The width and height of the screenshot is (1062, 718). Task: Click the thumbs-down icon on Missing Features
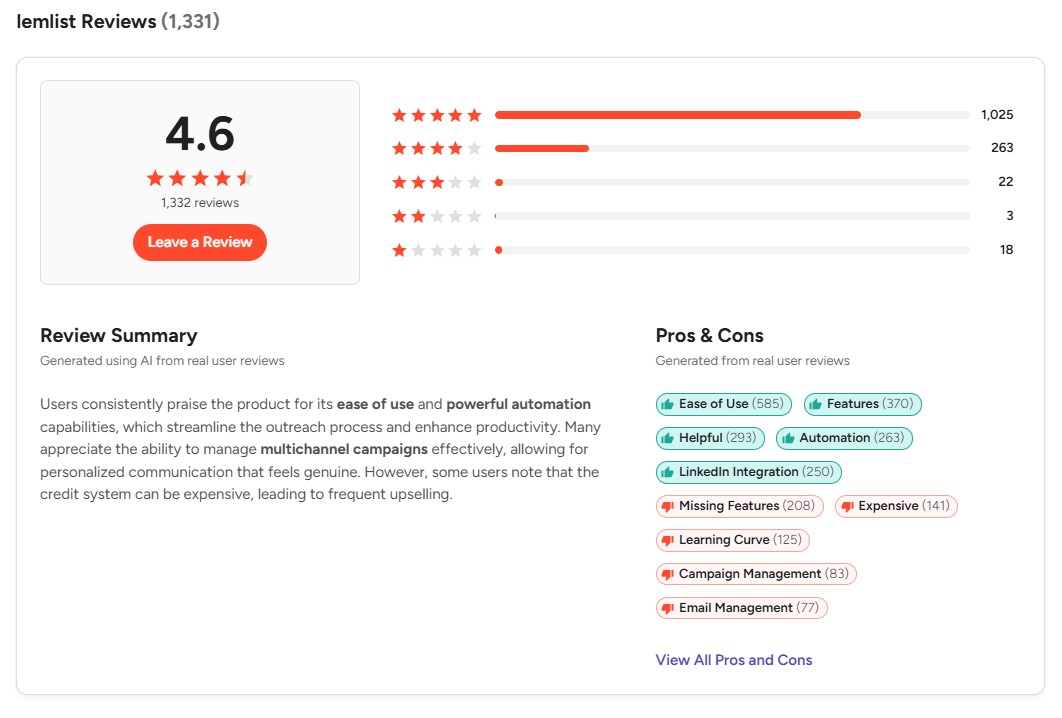click(x=669, y=506)
